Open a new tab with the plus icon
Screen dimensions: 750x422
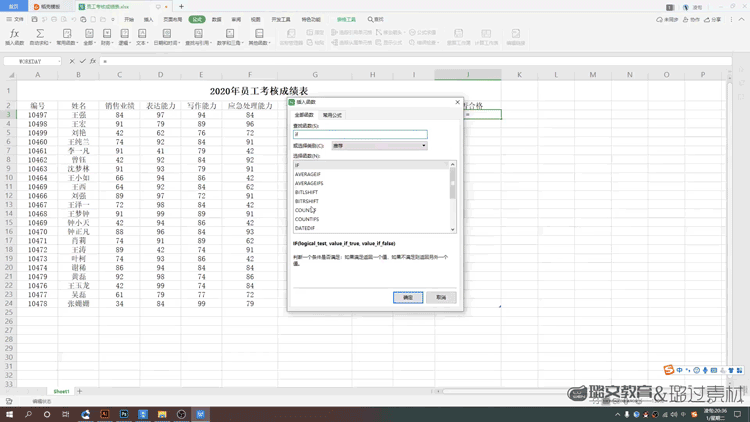(x=181, y=7)
